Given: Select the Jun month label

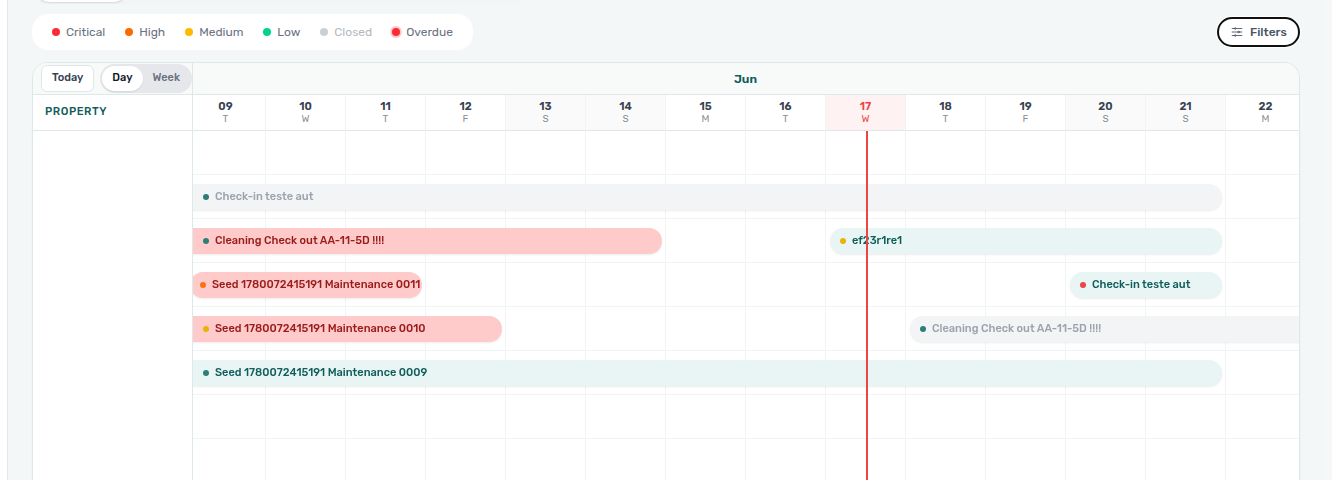Looking at the screenshot, I should [x=745, y=79].
